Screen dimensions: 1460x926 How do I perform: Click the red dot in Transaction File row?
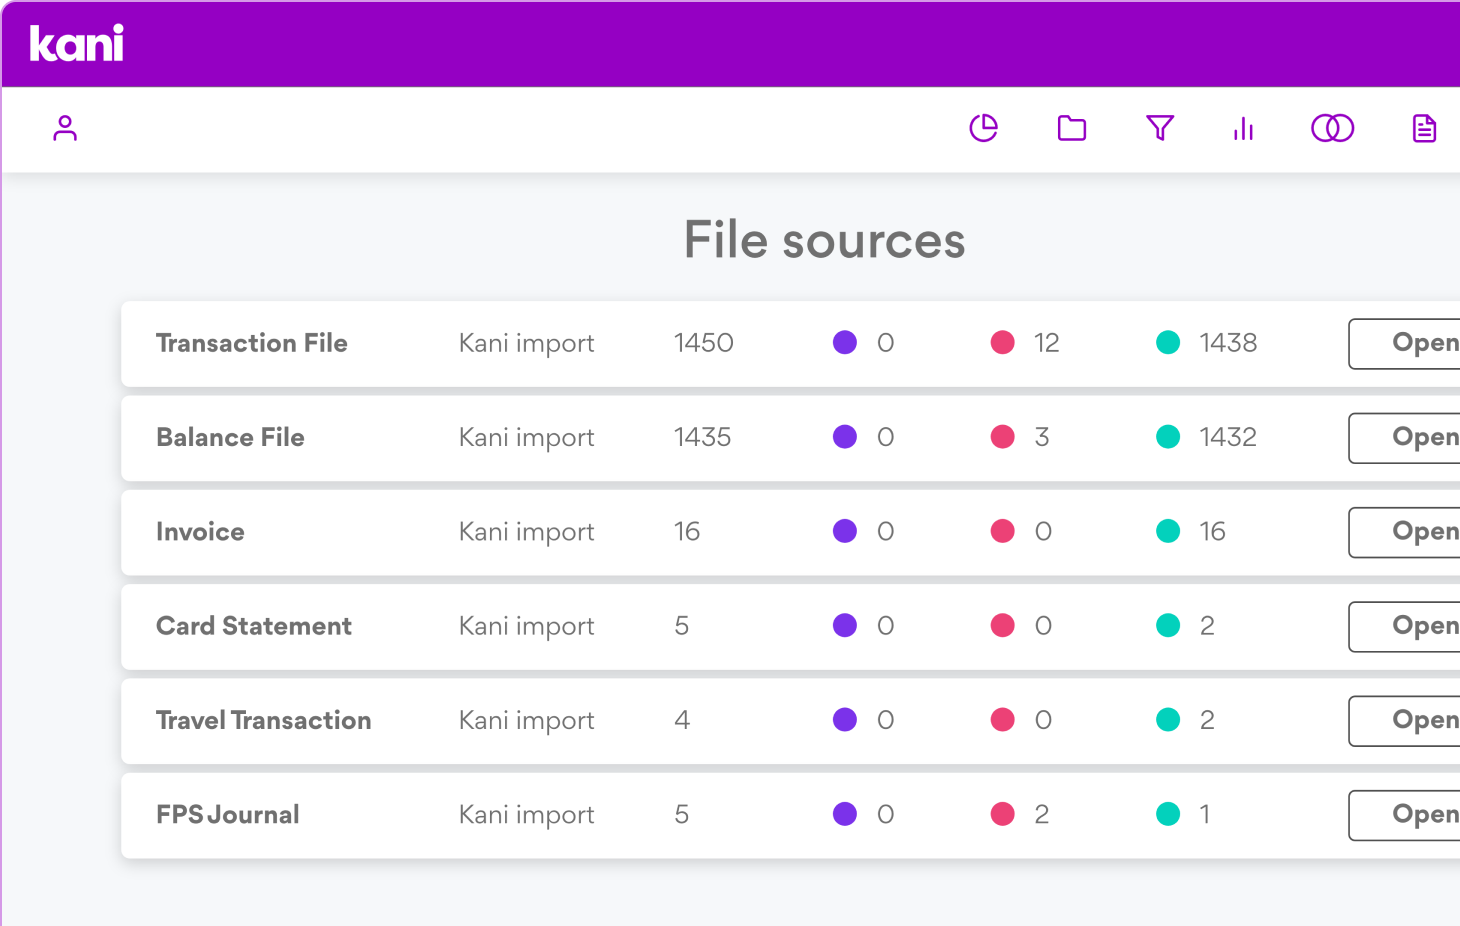tap(1002, 343)
